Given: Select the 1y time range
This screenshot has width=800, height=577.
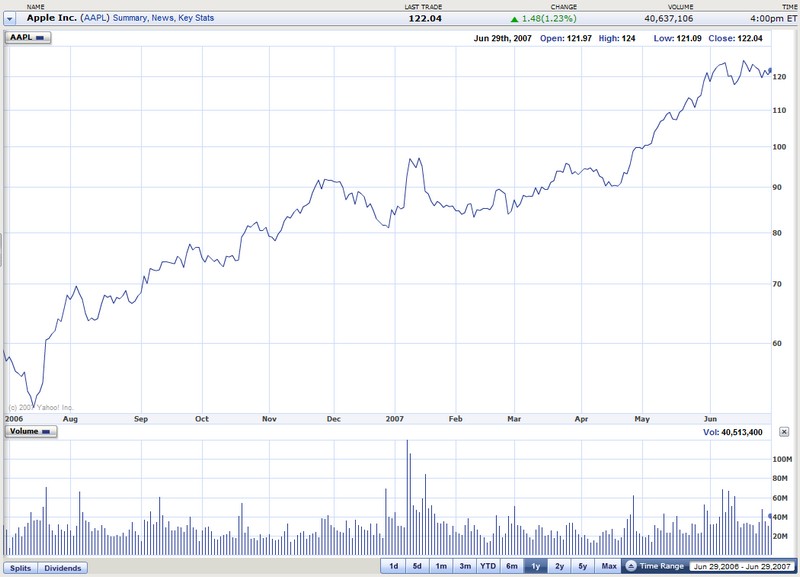Looking at the screenshot, I should click(x=535, y=566).
